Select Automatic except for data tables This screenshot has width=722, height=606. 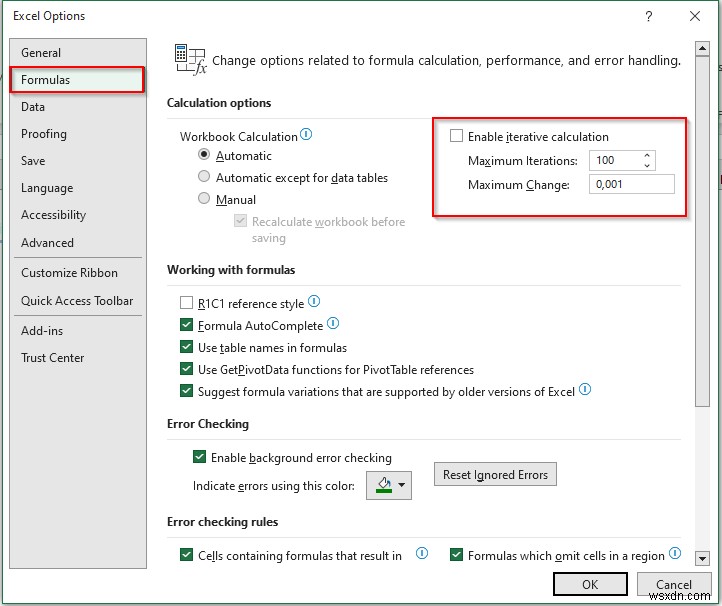[204, 176]
